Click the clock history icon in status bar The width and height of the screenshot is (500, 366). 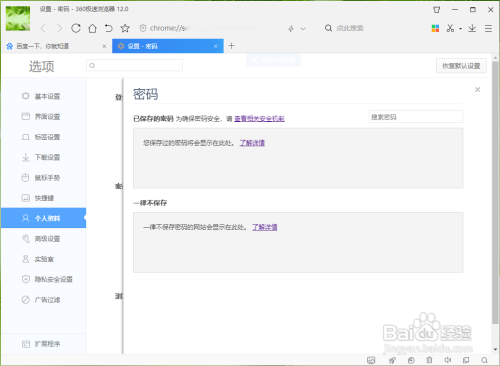411,360
